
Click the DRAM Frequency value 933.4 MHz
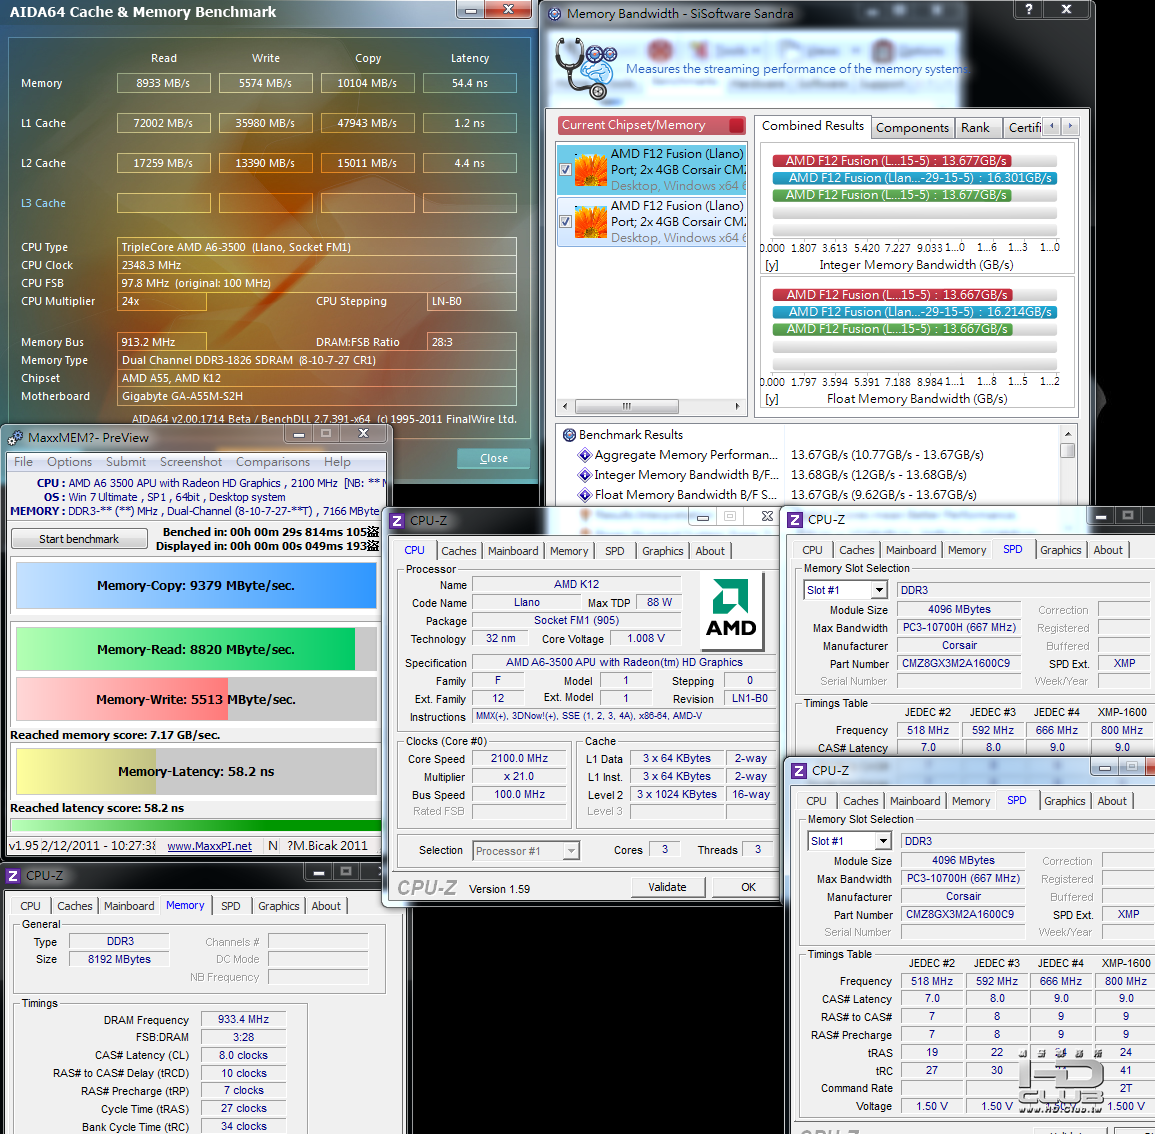(x=244, y=1020)
